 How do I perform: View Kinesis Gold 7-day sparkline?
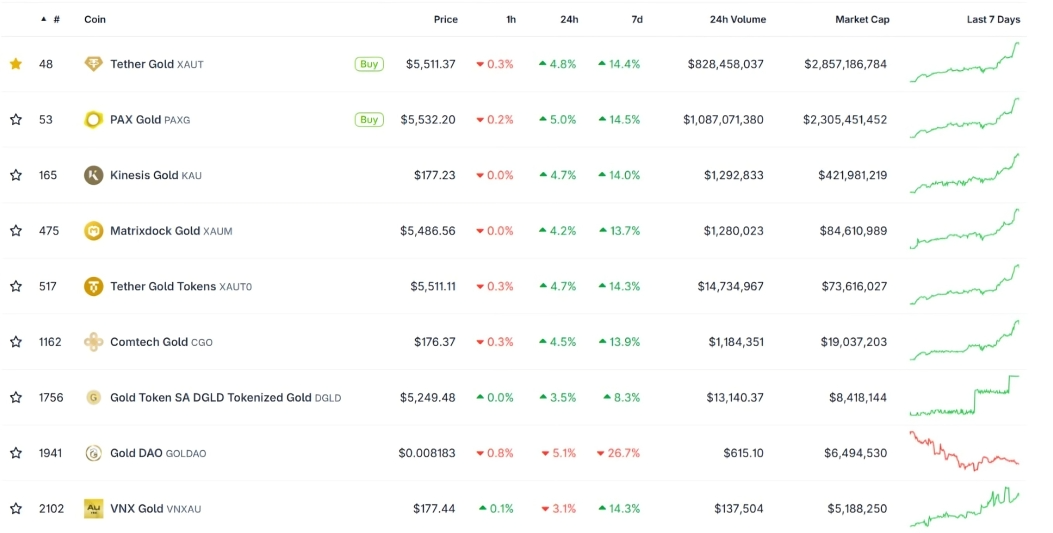point(965,174)
